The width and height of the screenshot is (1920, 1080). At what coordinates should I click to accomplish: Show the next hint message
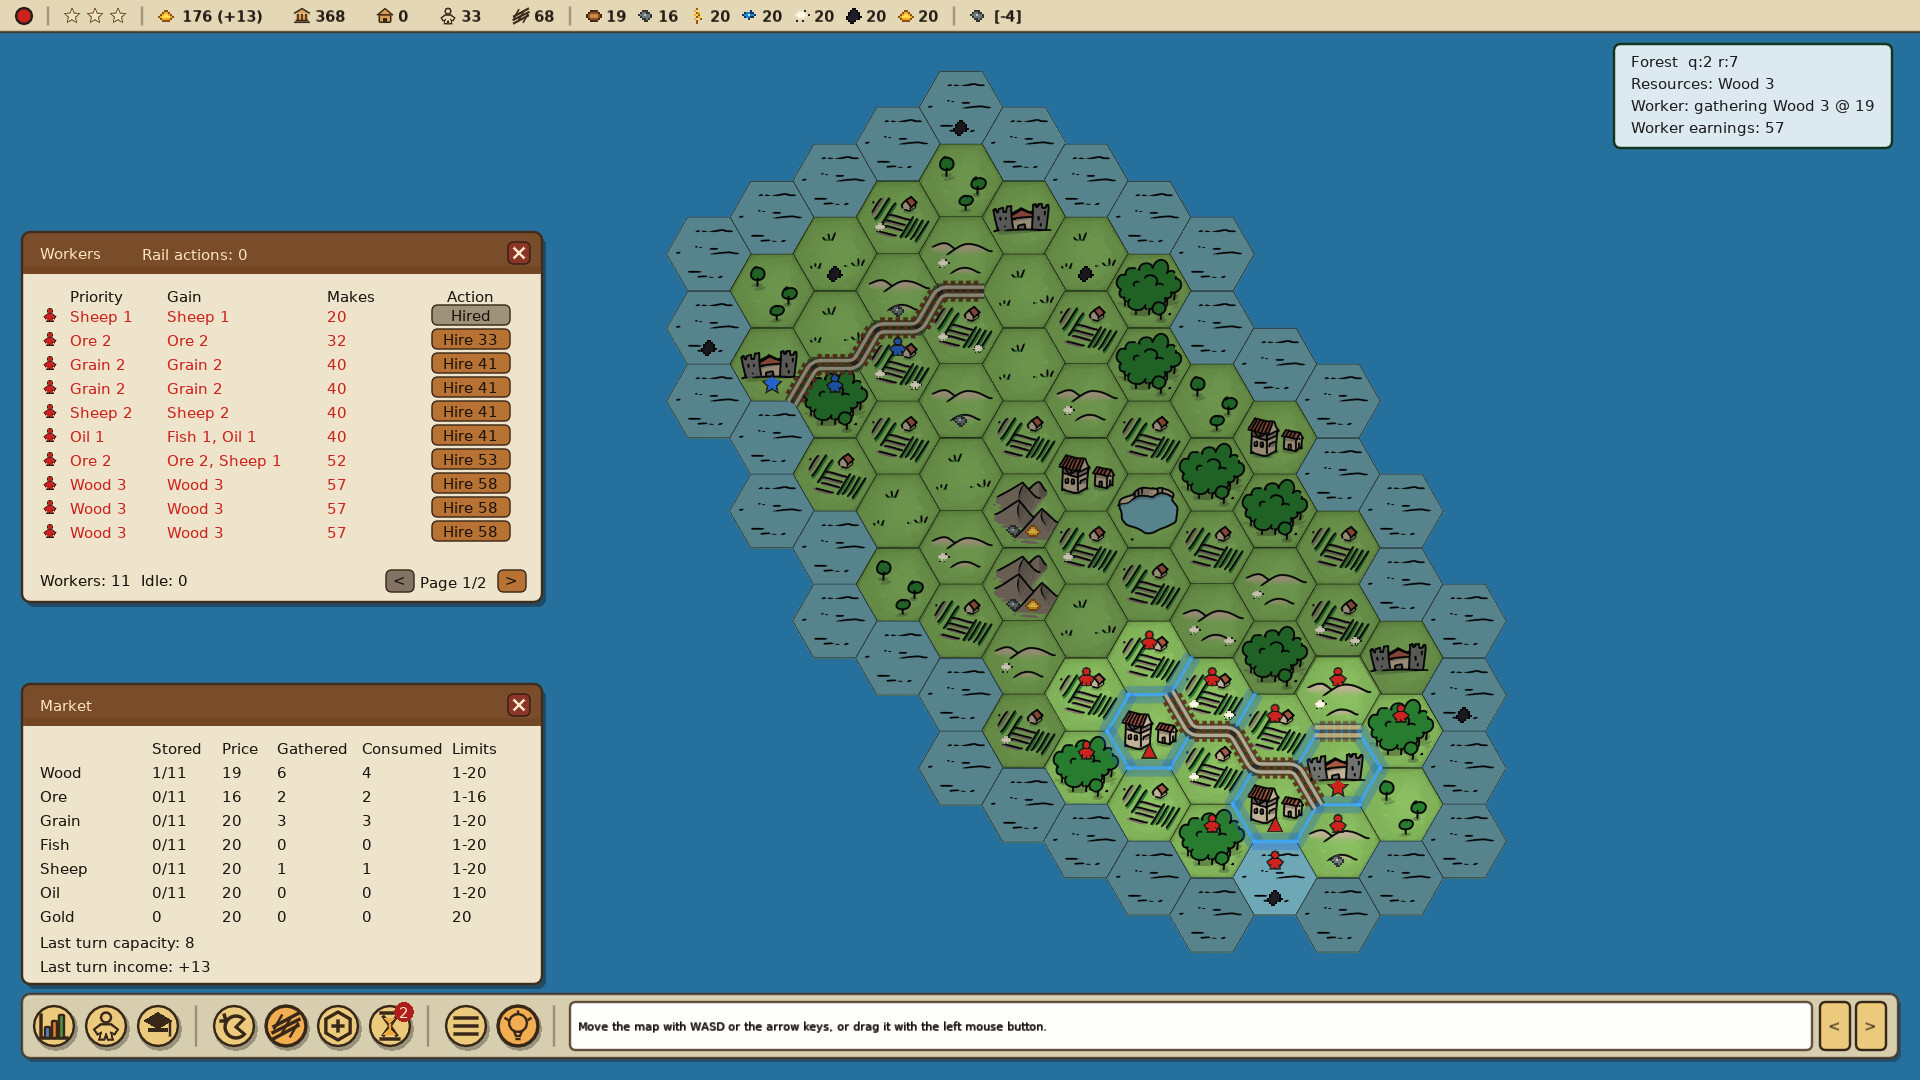[1870, 1026]
